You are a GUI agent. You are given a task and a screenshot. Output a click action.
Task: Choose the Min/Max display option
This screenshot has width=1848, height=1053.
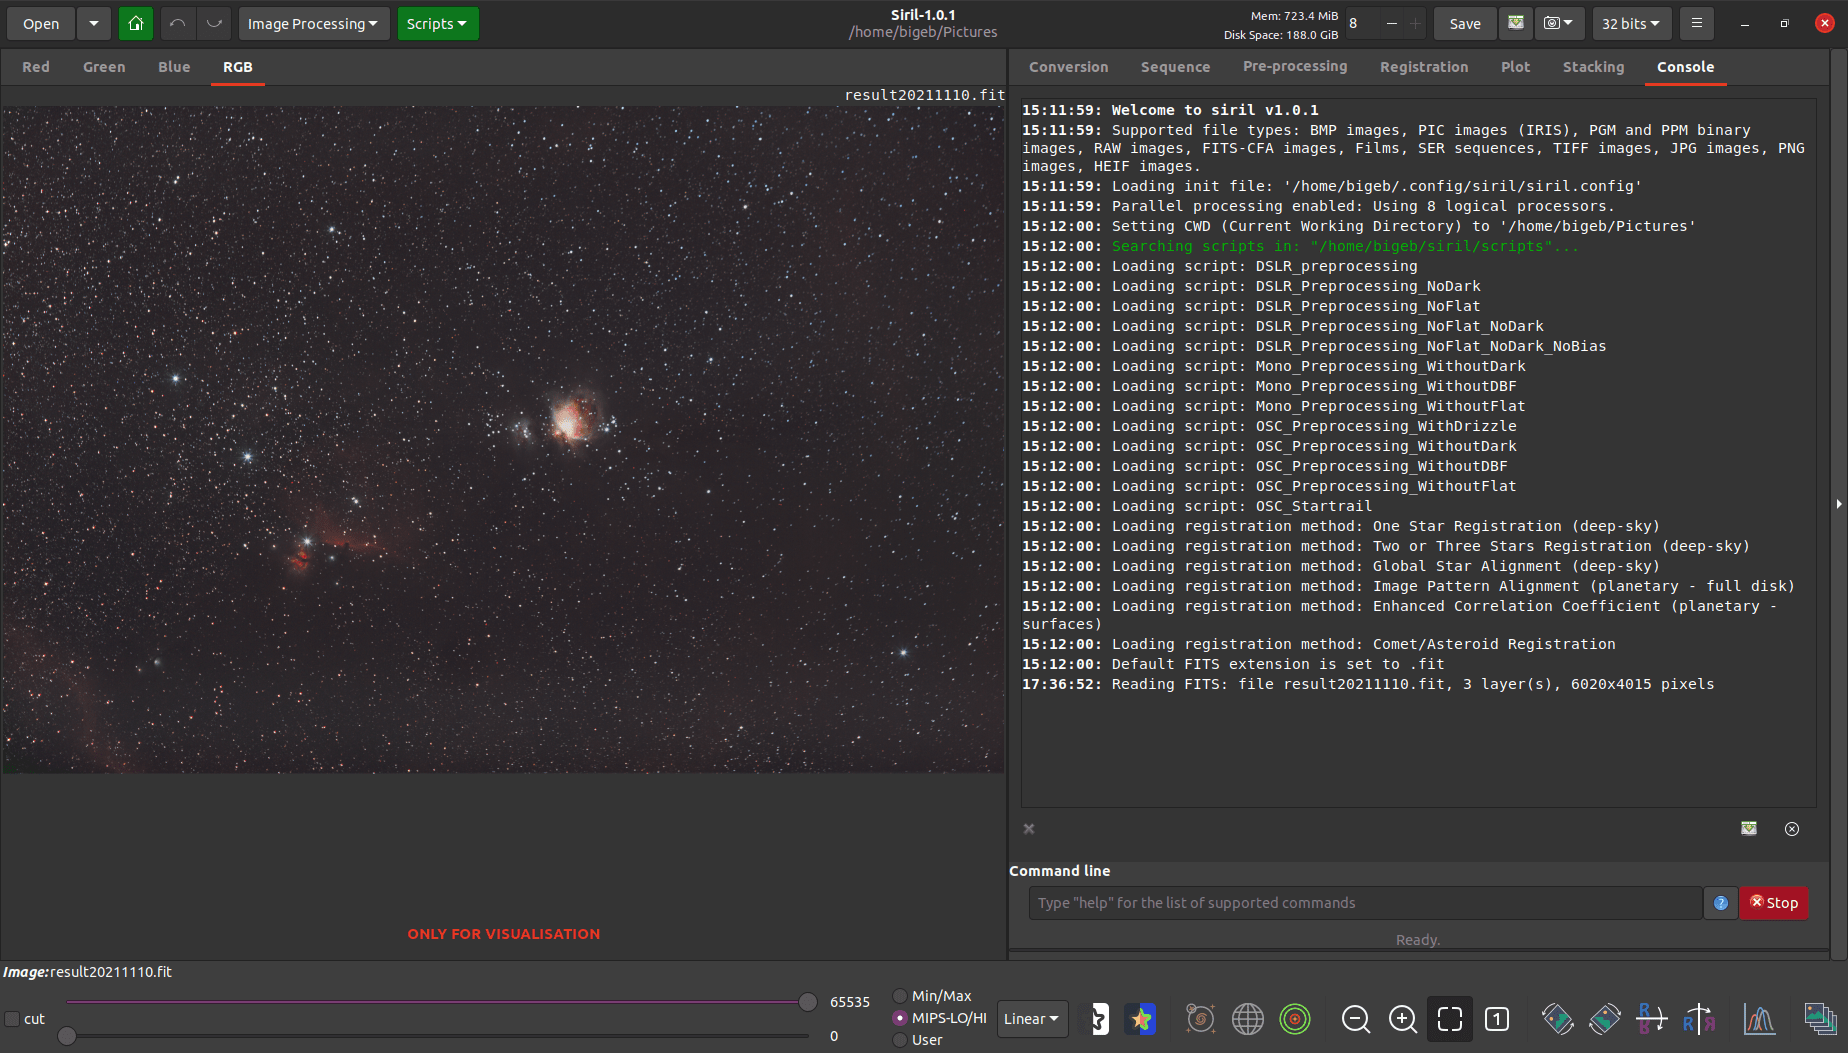901,995
